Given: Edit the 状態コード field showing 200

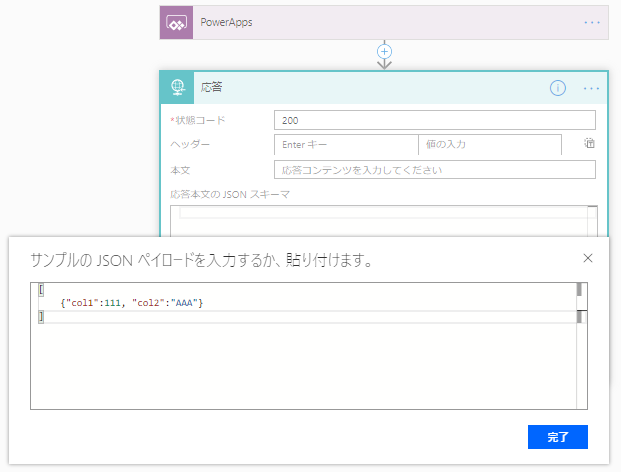Looking at the screenshot, I should click(434, 120).
